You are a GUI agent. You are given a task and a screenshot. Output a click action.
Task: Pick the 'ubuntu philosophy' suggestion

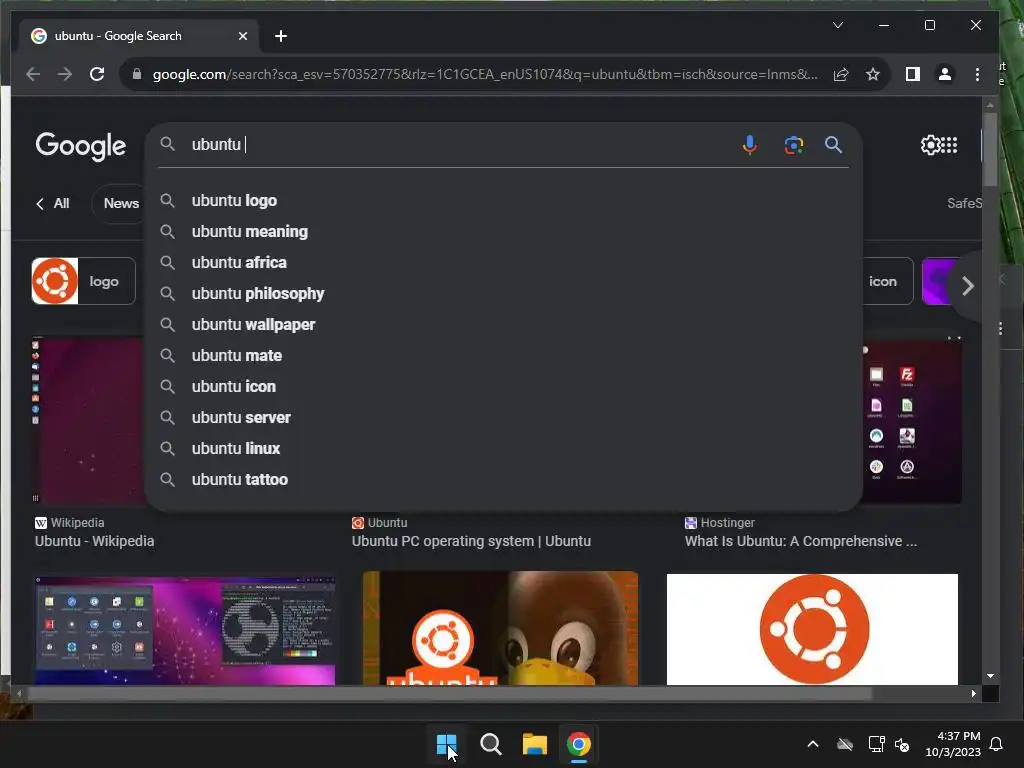point(503,294)
